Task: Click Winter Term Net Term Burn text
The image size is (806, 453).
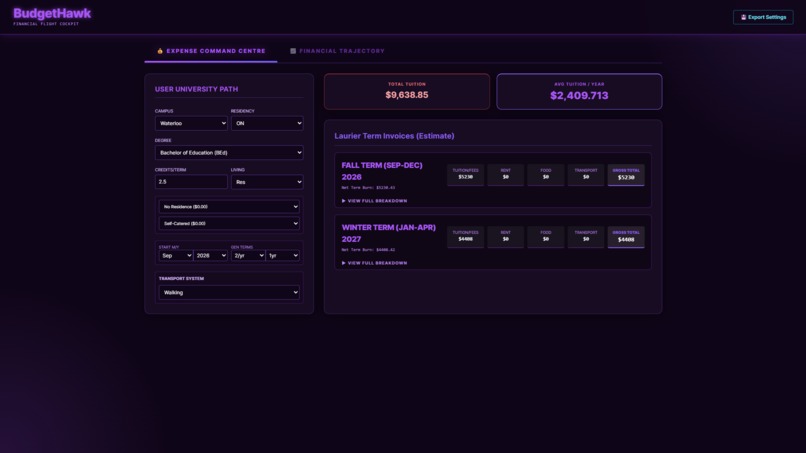Action: point(368,250)
